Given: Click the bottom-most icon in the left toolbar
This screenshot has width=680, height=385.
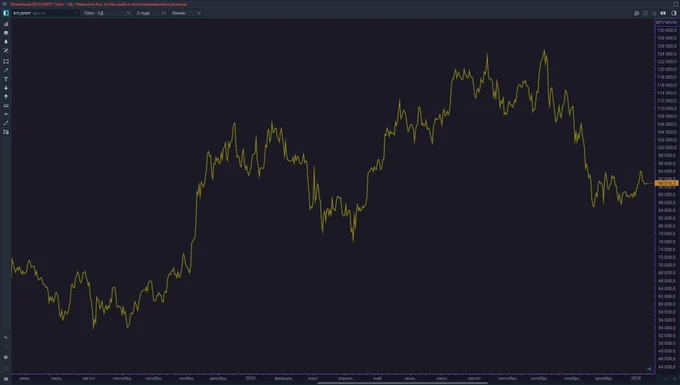Looking at the screenshot, I should pyautogui.click(x=6, y=378).
